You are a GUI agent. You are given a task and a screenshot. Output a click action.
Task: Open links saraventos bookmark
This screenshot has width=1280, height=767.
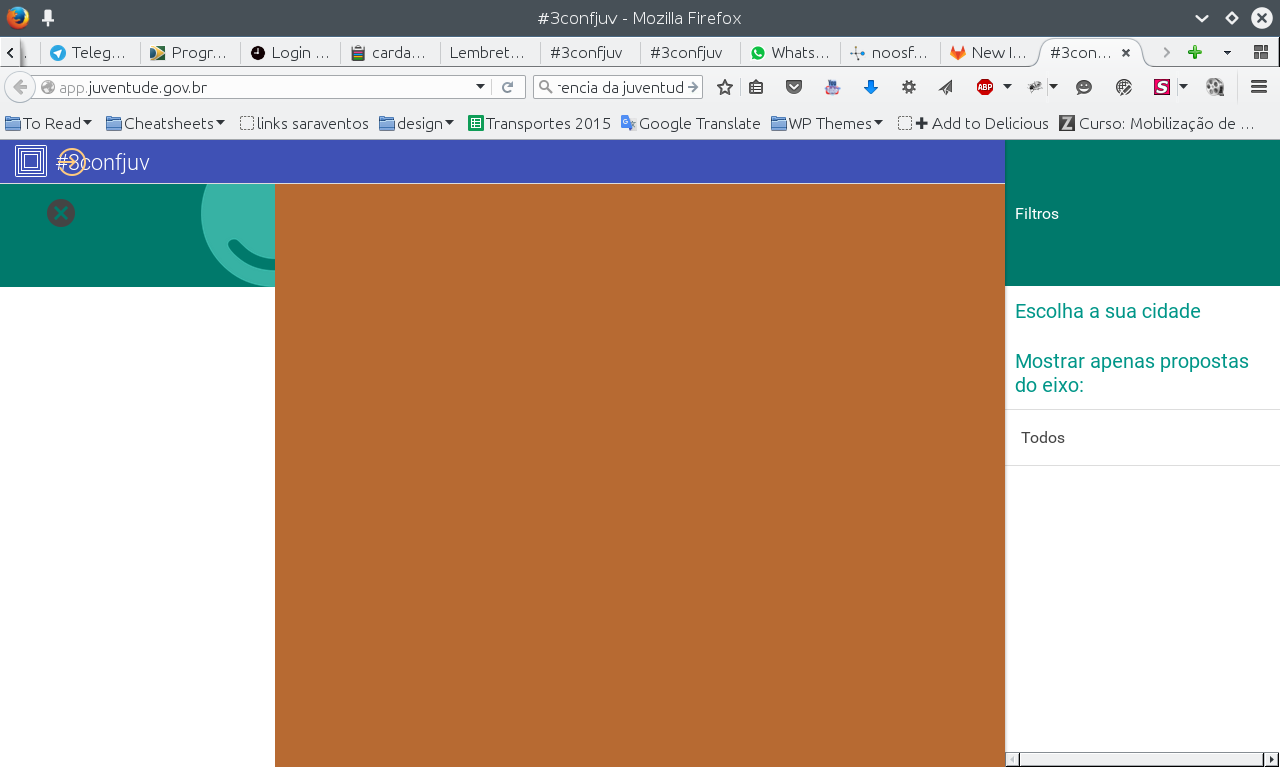pyautogui.click(x=304, y=123)
